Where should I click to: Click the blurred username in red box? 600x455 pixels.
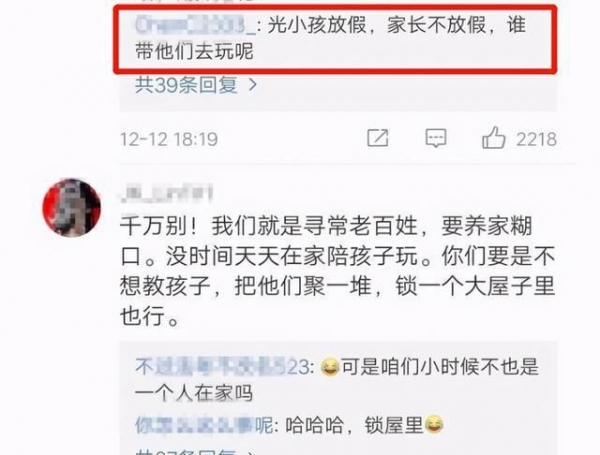coord(195,26)
